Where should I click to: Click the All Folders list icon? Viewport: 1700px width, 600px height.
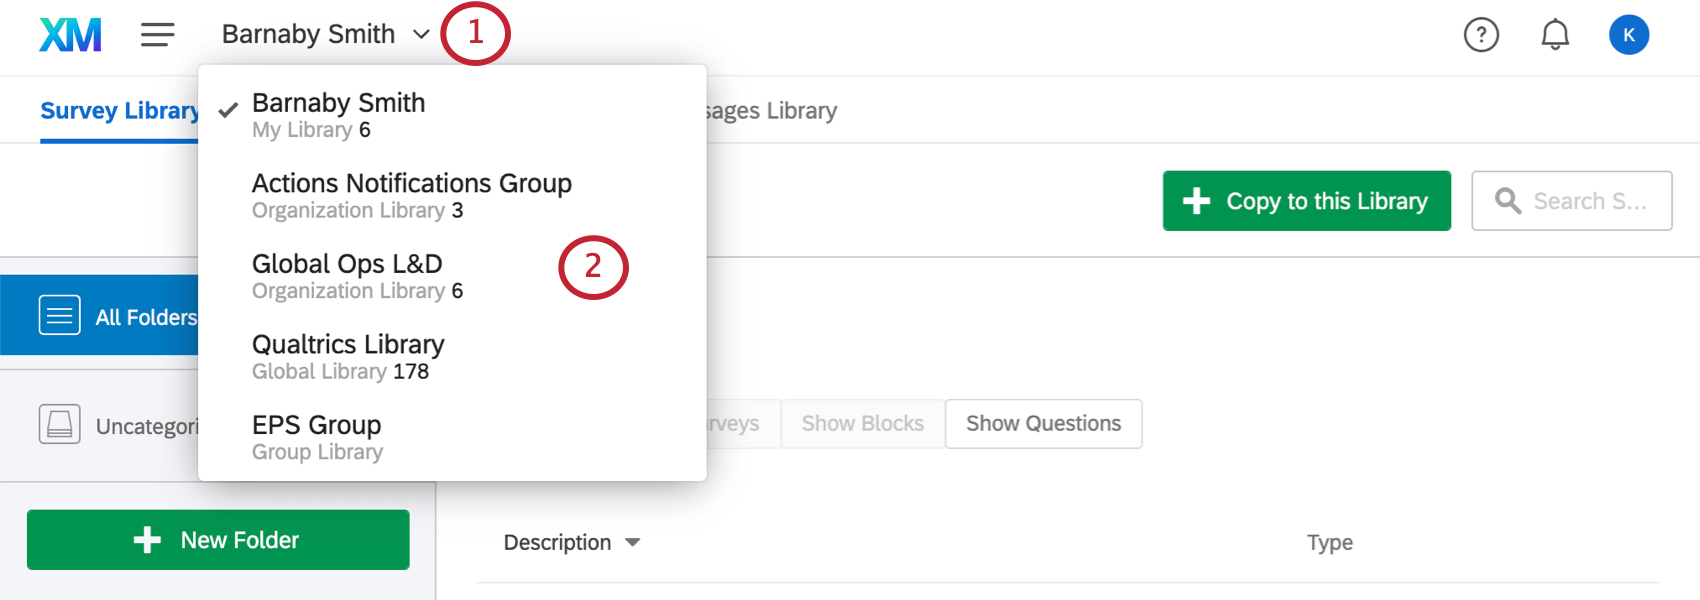coord(60,315)
